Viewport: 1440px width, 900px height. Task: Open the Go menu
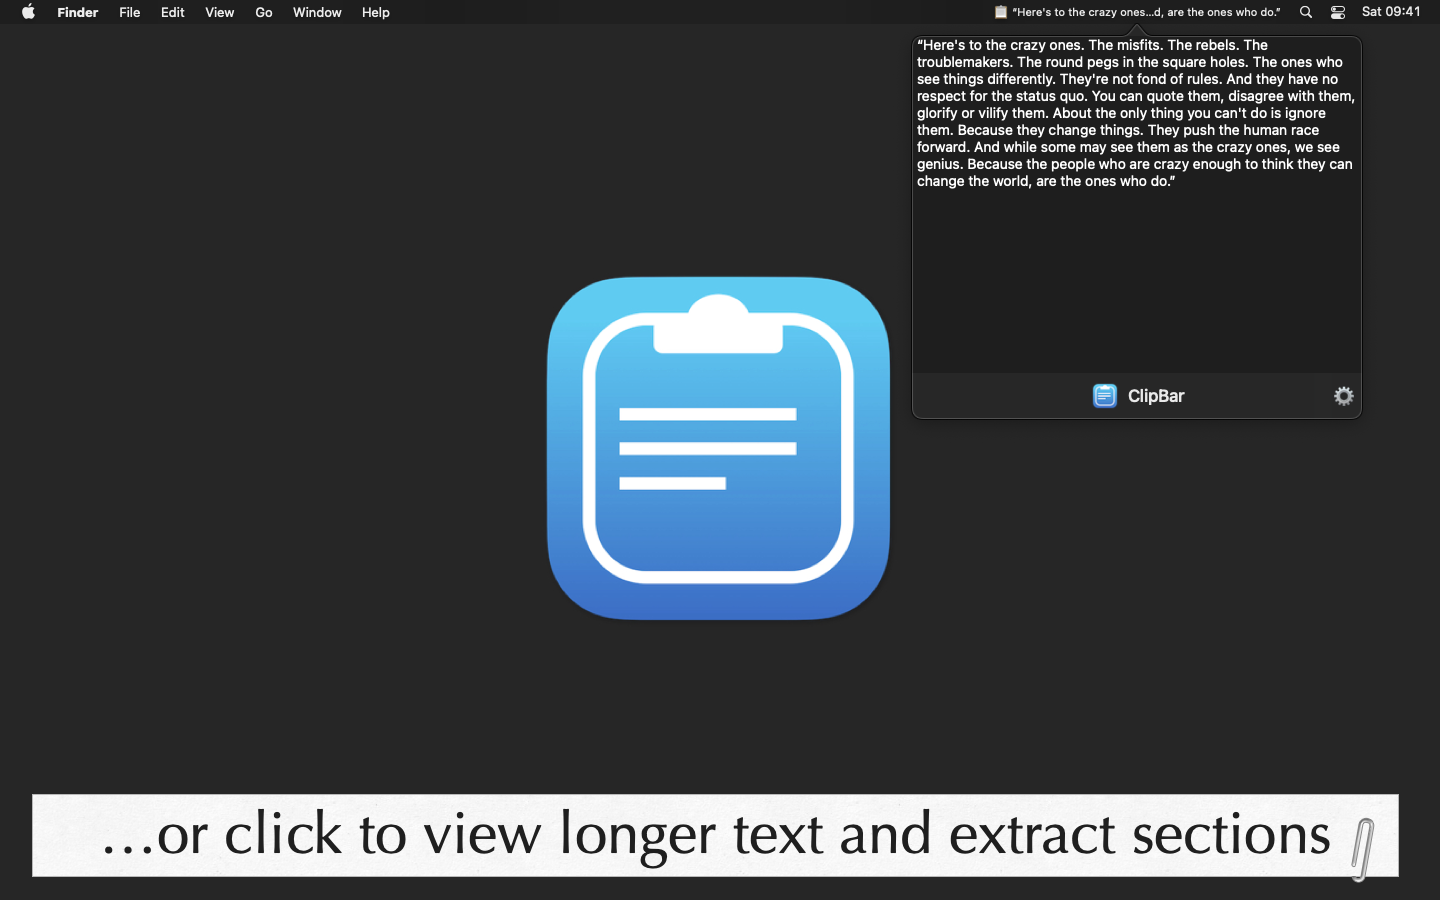coord(263,12)
